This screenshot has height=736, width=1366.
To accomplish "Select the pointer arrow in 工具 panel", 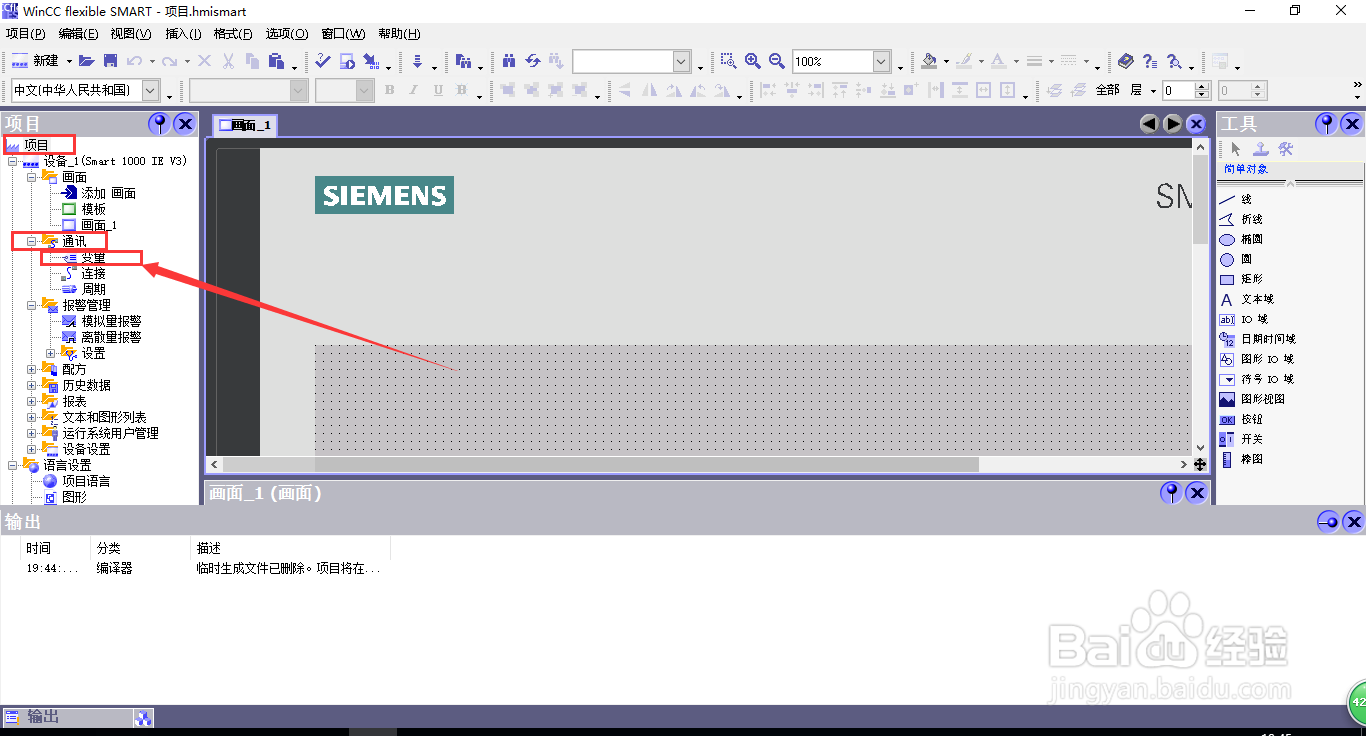I will [1236, 149].
